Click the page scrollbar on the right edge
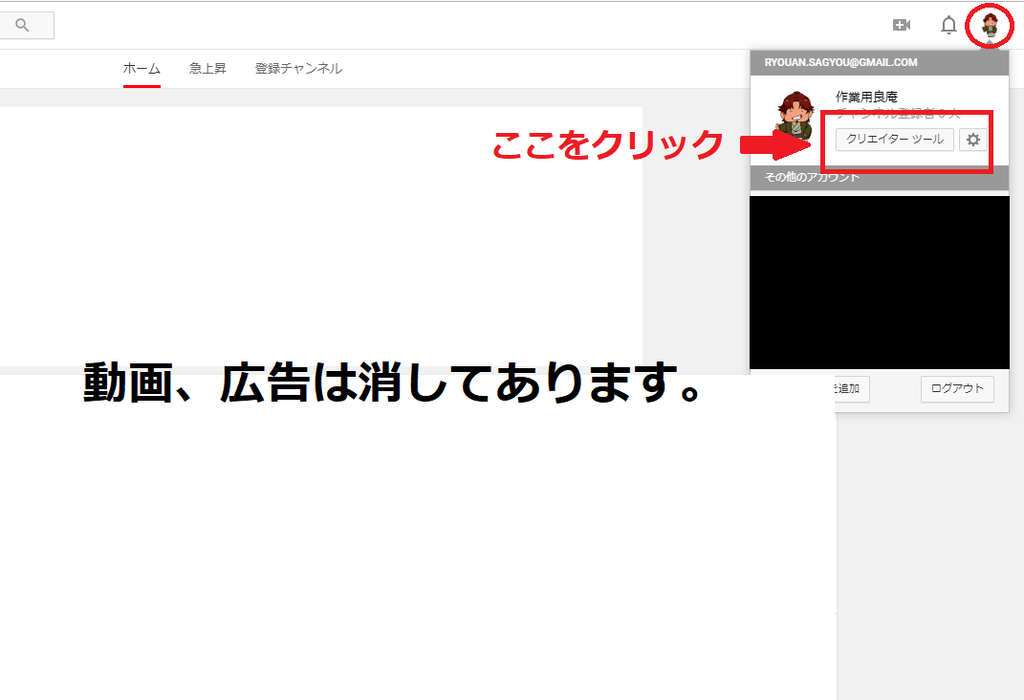This screenshot has height=700, width=1024. pyautogui.click(x=1019, y=350)
